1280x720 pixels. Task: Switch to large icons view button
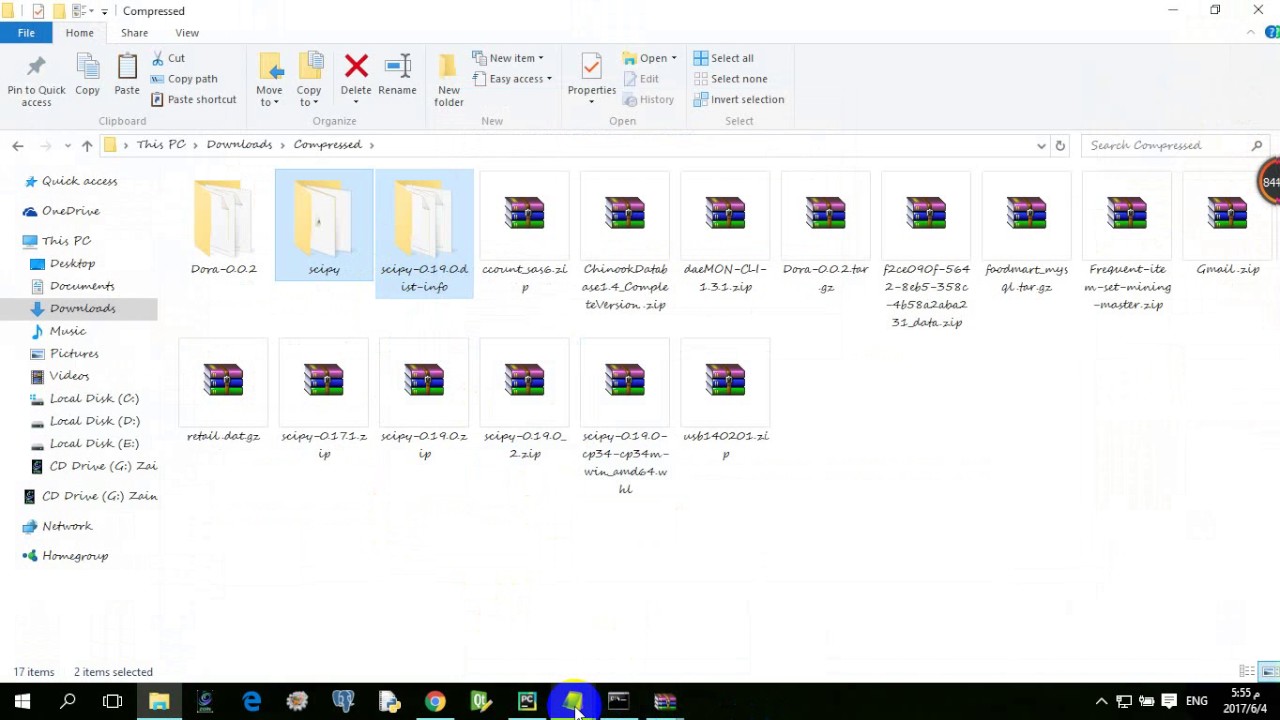1269,671
